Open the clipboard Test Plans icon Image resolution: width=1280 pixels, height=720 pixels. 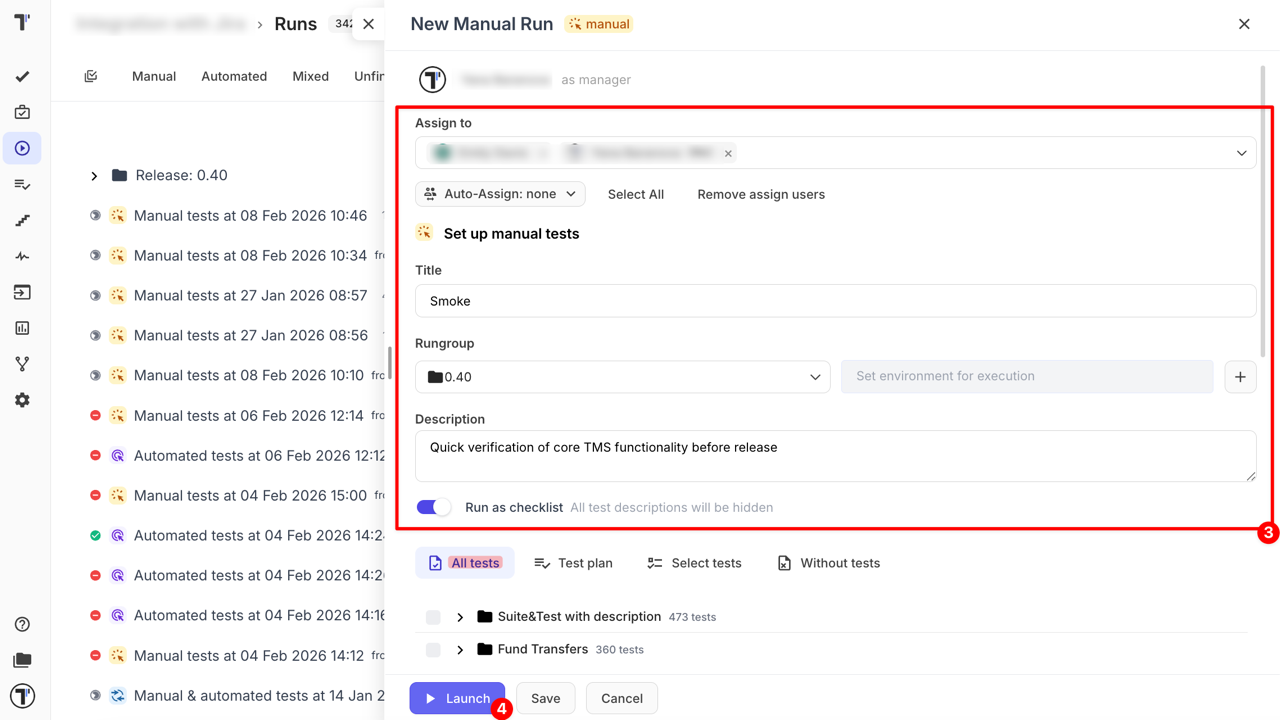pos(22,112)
